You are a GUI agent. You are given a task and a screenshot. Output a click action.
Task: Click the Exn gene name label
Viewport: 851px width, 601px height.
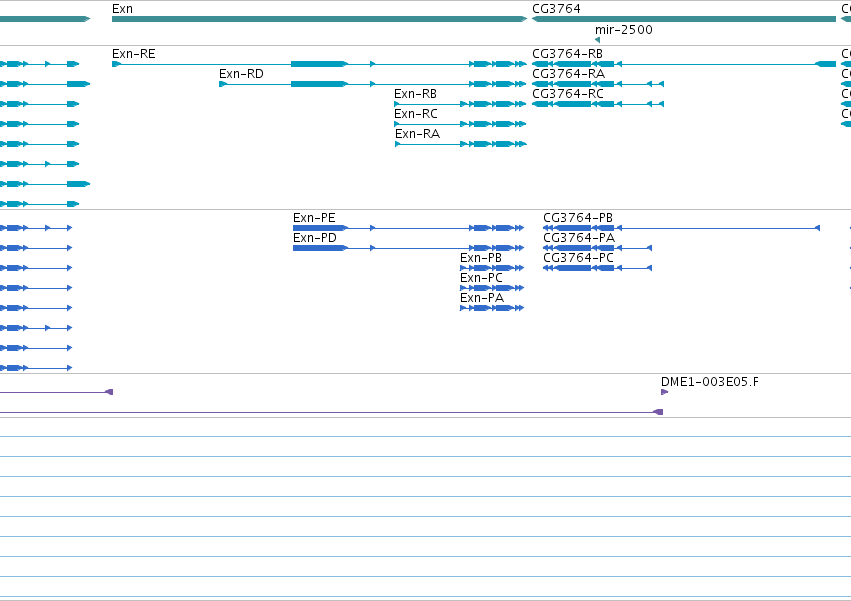point(122,9)
